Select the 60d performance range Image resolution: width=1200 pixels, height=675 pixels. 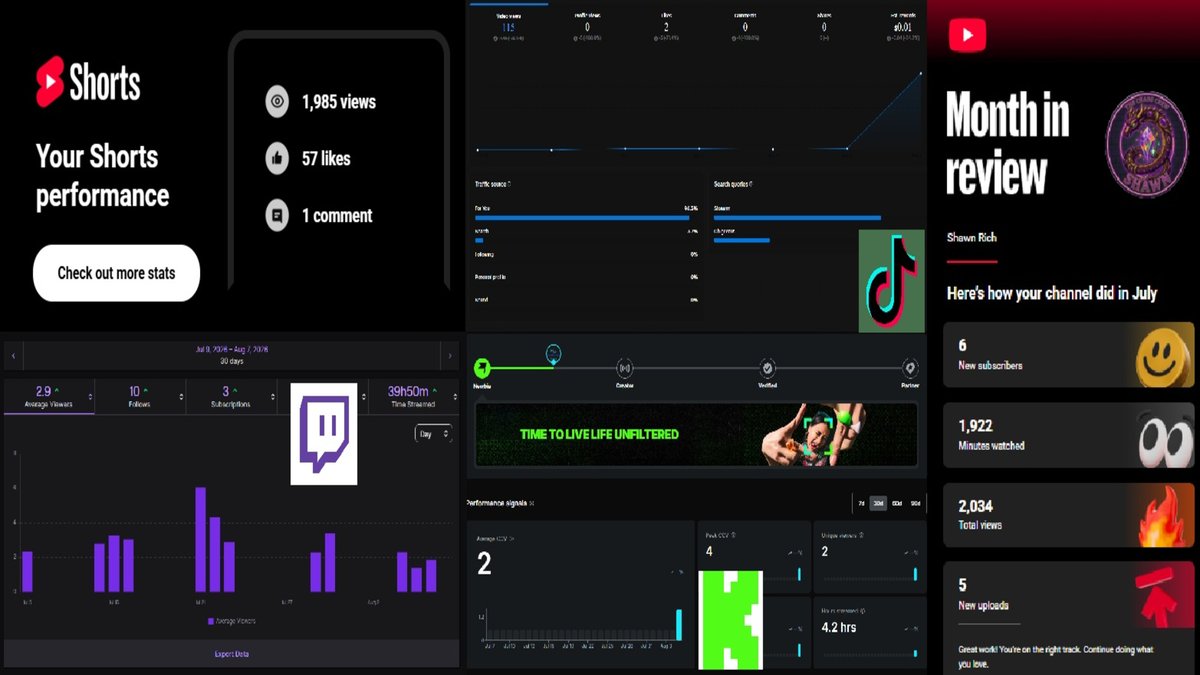coord(897,503)
